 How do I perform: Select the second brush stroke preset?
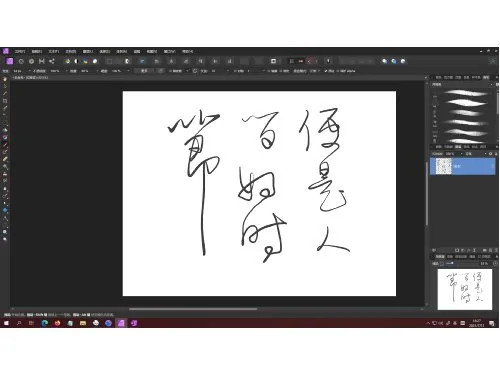466,103
